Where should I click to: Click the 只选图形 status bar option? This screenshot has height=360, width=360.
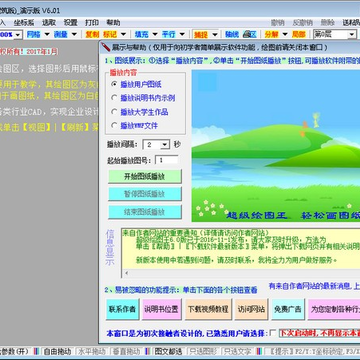point(203,351)
